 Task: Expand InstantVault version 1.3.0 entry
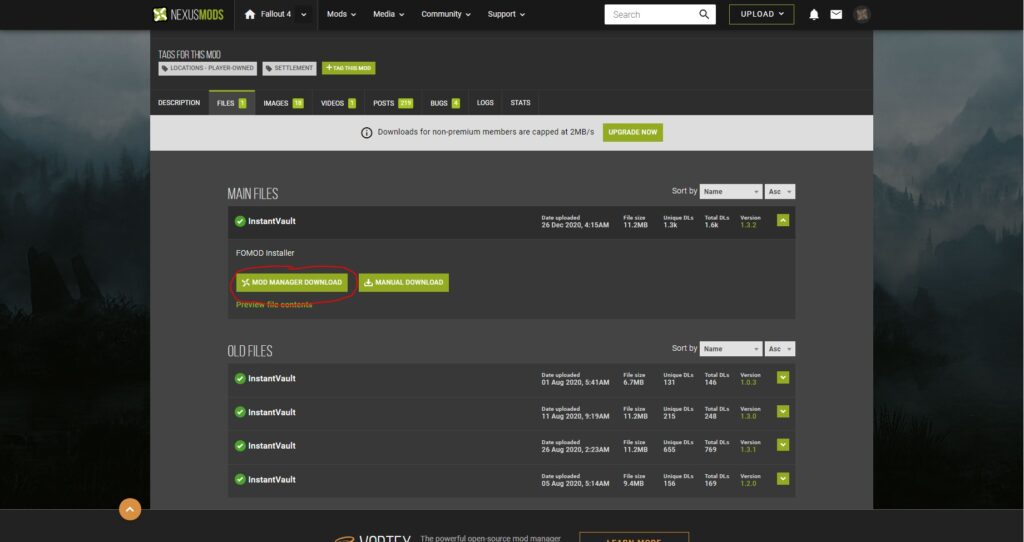point(783,411)
